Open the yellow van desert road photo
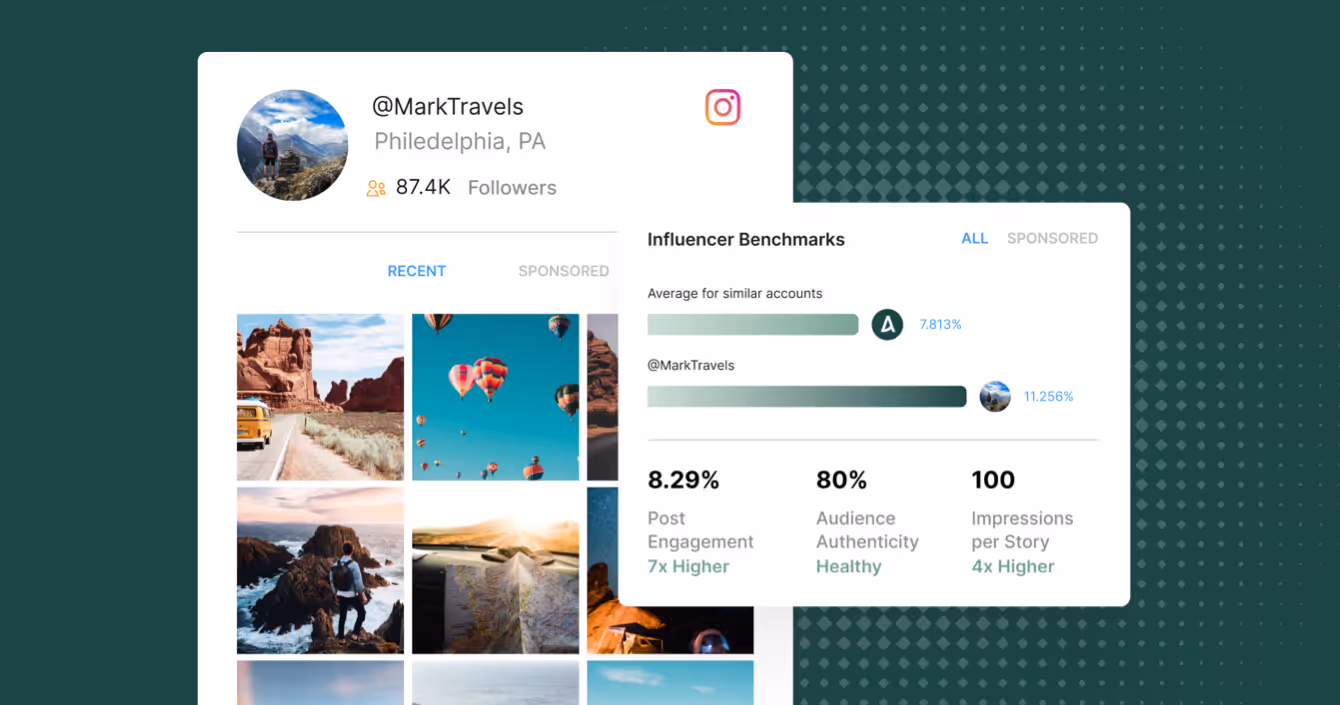 [x=320, y=397]
